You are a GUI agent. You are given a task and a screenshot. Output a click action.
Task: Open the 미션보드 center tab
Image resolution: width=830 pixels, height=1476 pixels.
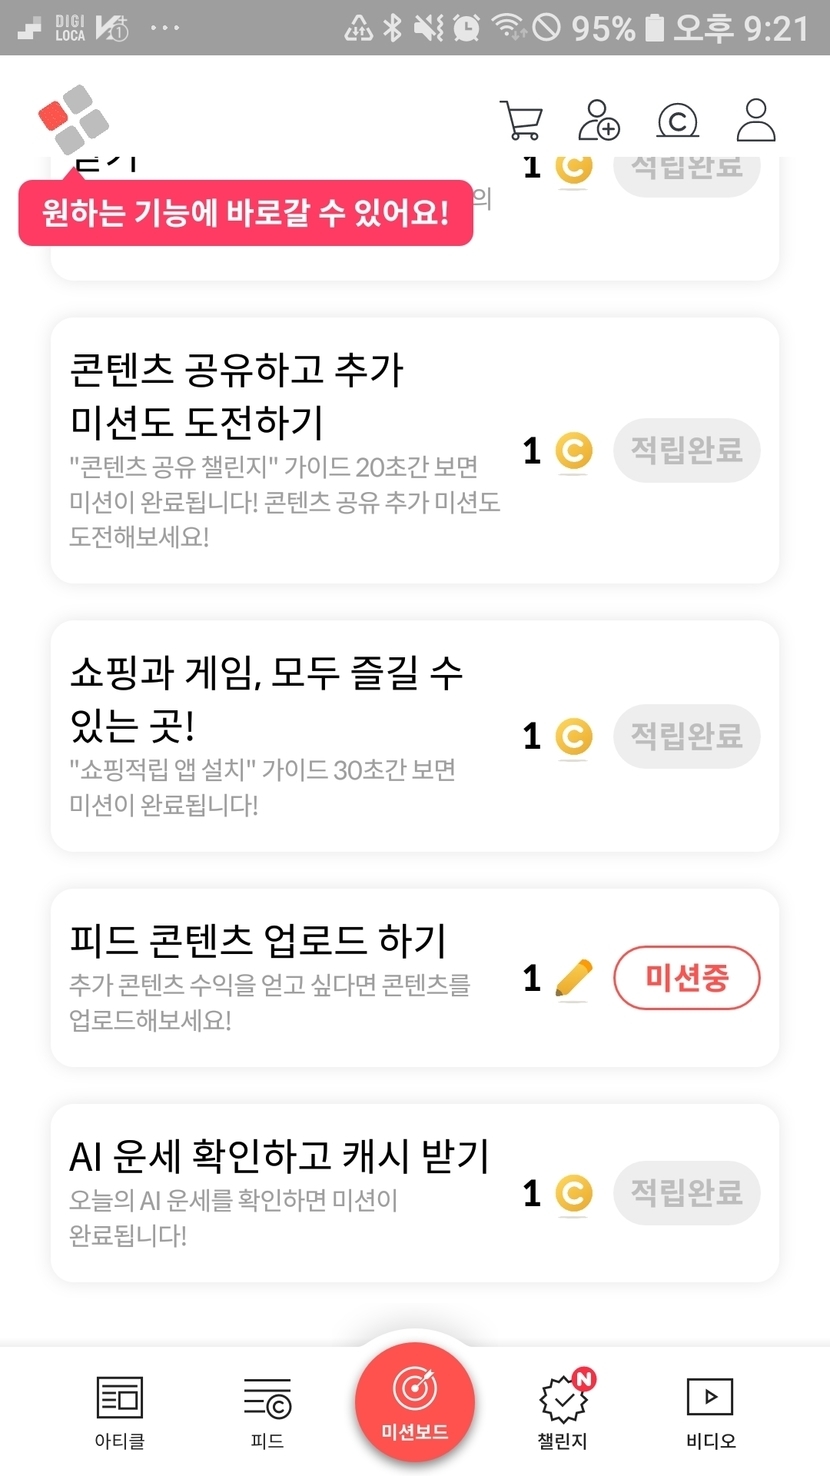click(414, 1403)
